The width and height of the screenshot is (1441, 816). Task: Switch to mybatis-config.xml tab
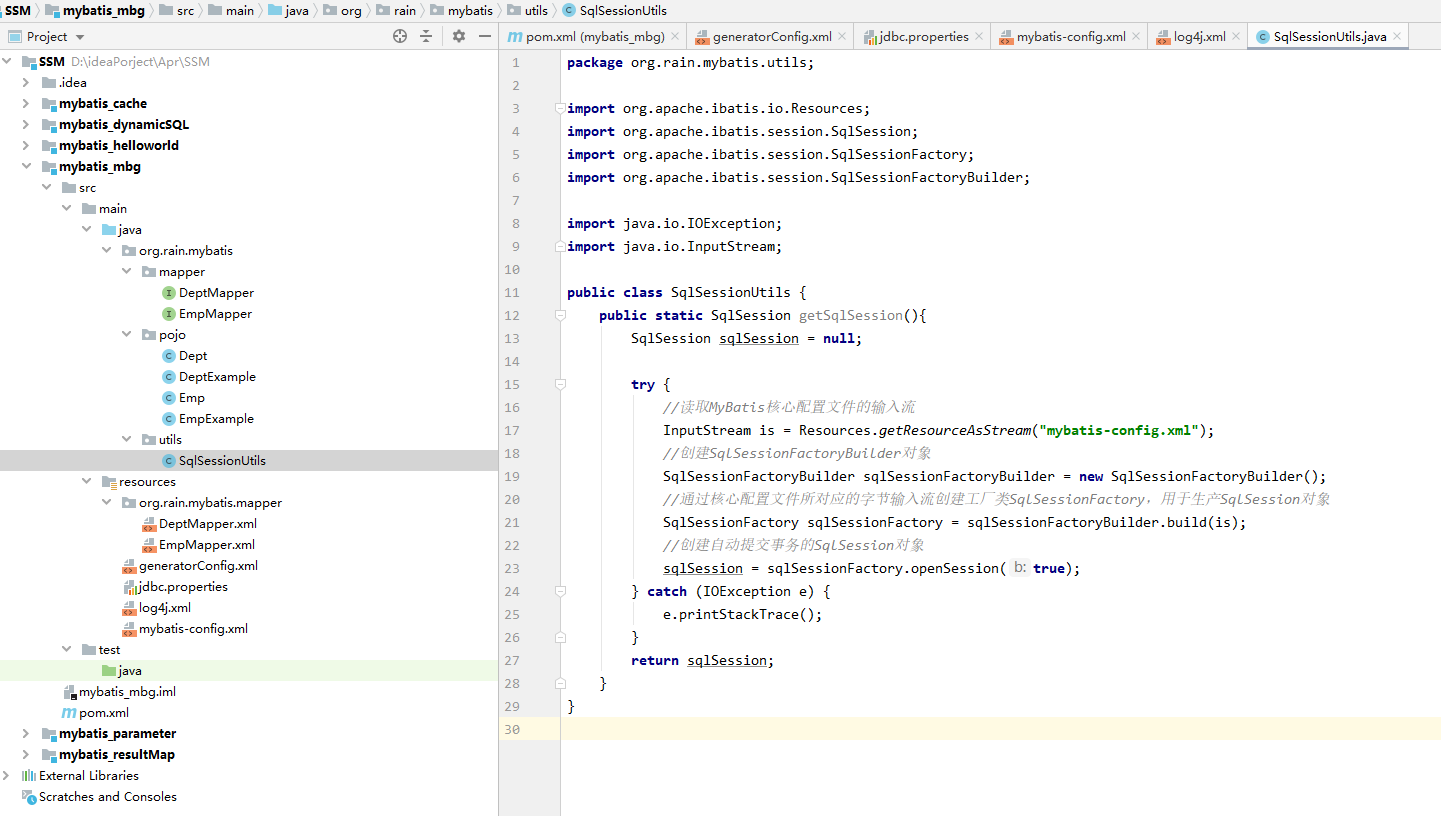point(1062,36)
